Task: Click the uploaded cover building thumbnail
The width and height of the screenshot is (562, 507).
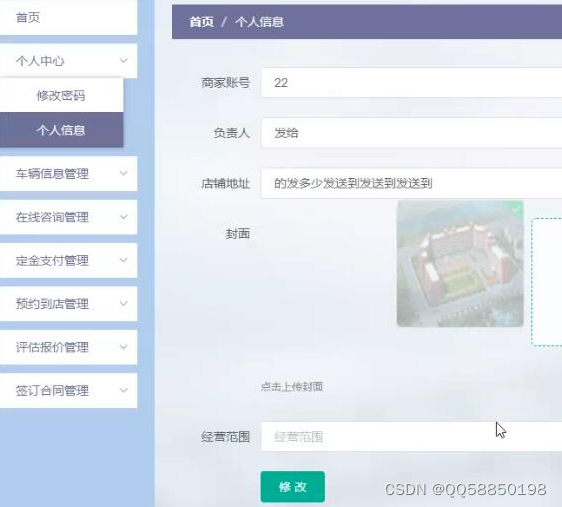Action: [460, 264]
